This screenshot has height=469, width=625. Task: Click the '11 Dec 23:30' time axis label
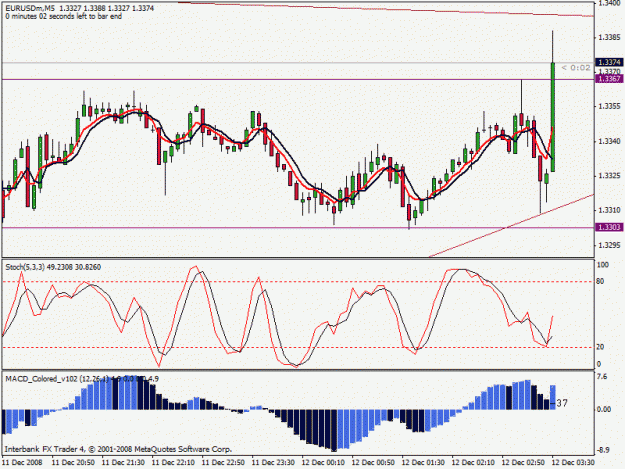tap(273, 463)
